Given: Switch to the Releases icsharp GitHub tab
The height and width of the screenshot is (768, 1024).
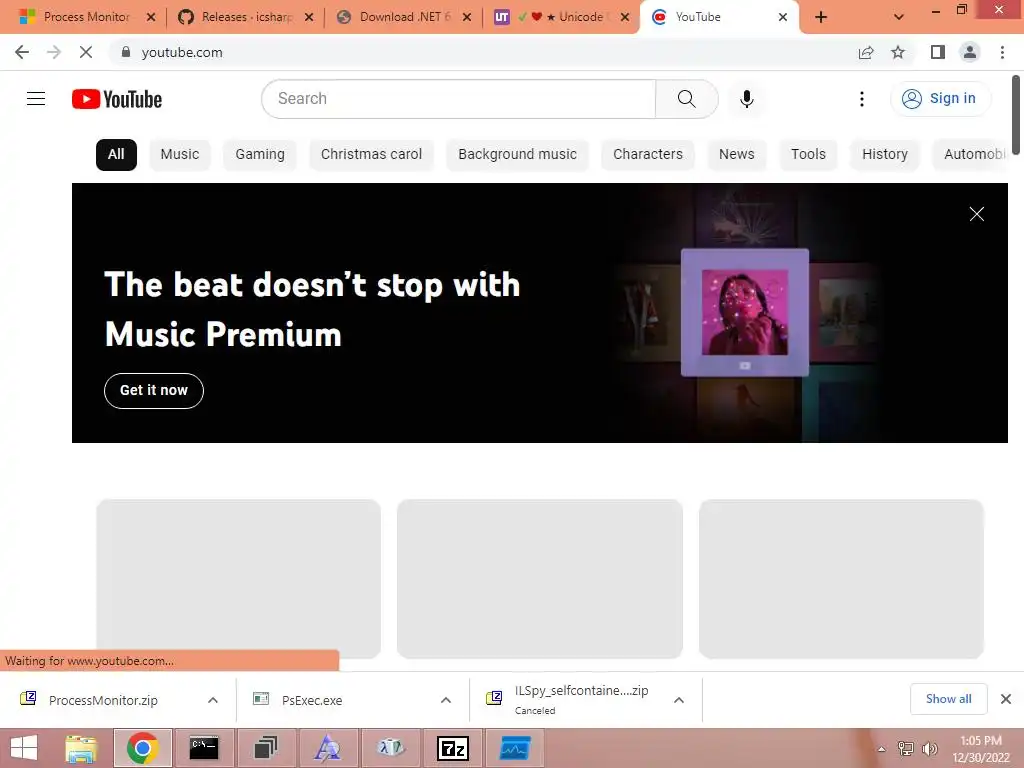Looking at the screenshot, I should (x=243, y=17).
